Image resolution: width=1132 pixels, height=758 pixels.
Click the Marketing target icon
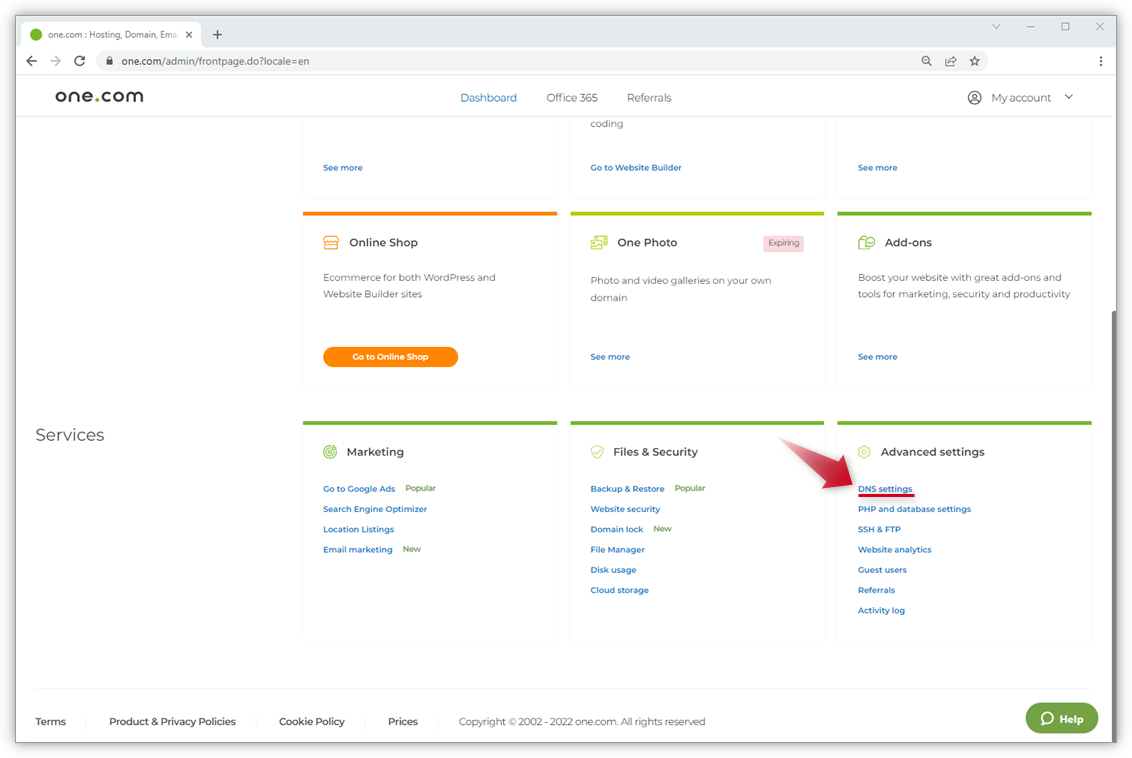330,452
